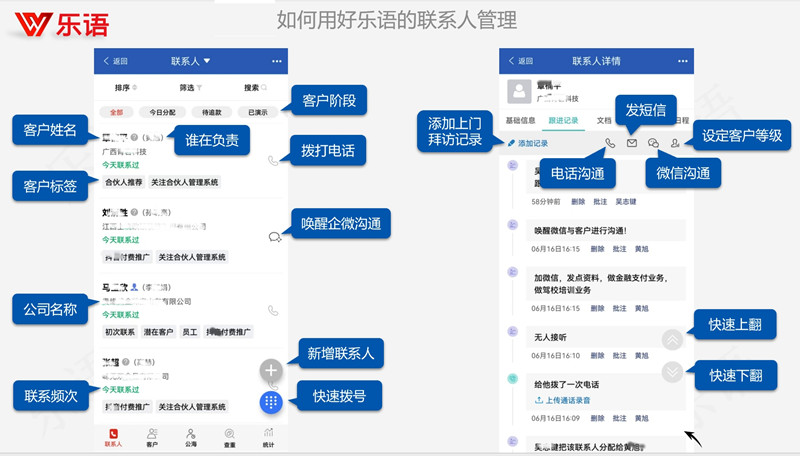Select the 已演示 stage chip

[x=258, y=112]
